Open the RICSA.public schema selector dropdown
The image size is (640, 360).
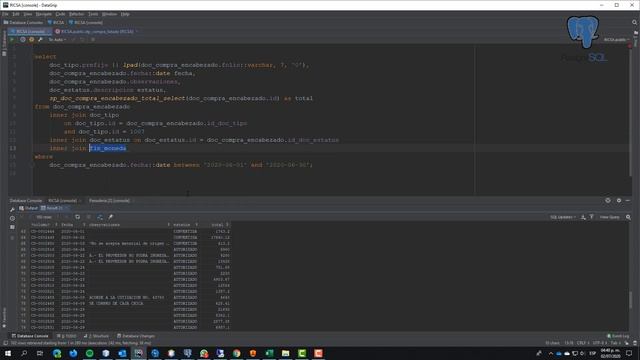[x=616, y=40]
